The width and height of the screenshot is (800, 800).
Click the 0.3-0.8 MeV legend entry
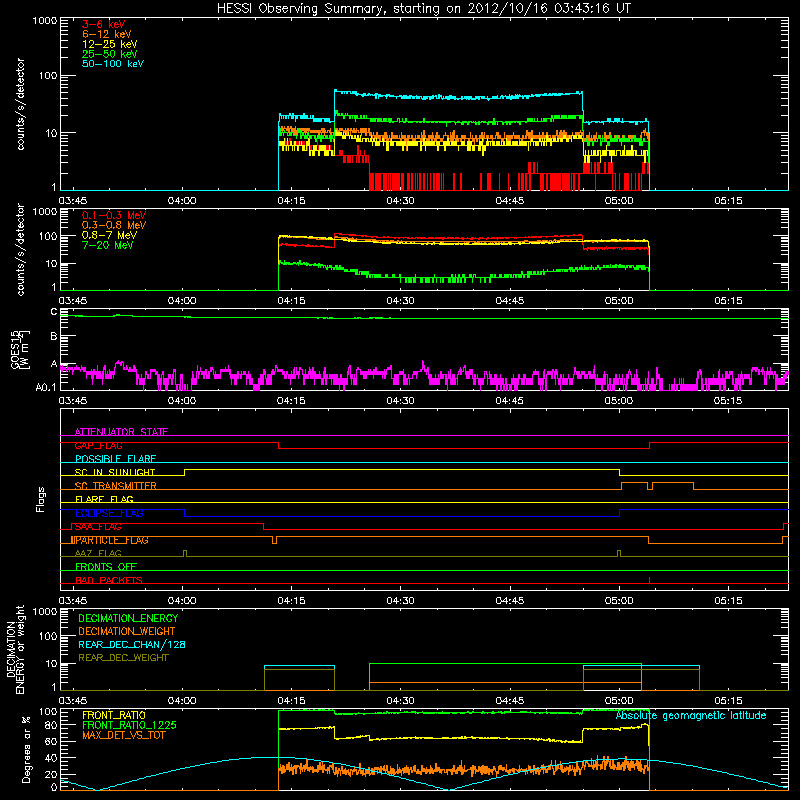coord(114,225)
